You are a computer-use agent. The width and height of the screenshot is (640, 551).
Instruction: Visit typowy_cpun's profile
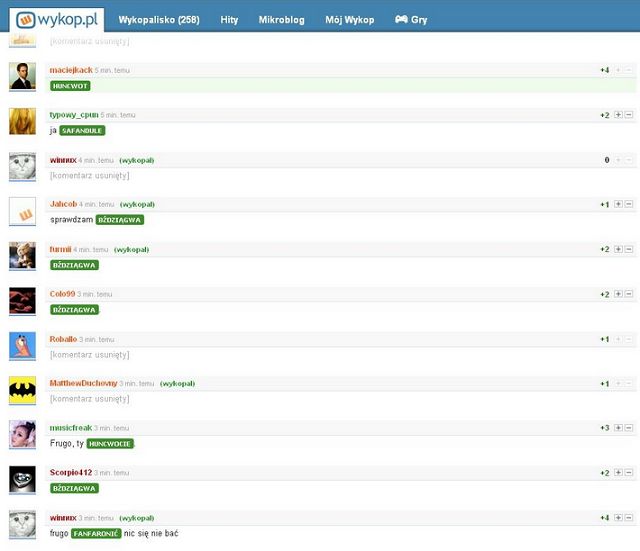74,115
